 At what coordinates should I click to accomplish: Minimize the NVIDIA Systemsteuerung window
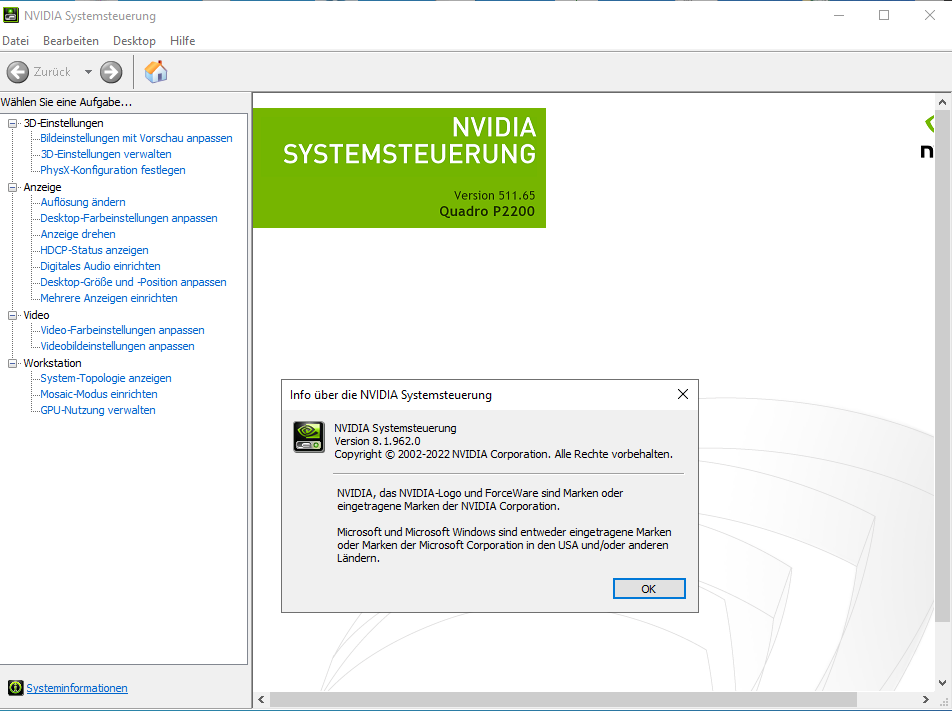(x=839, y=15)
